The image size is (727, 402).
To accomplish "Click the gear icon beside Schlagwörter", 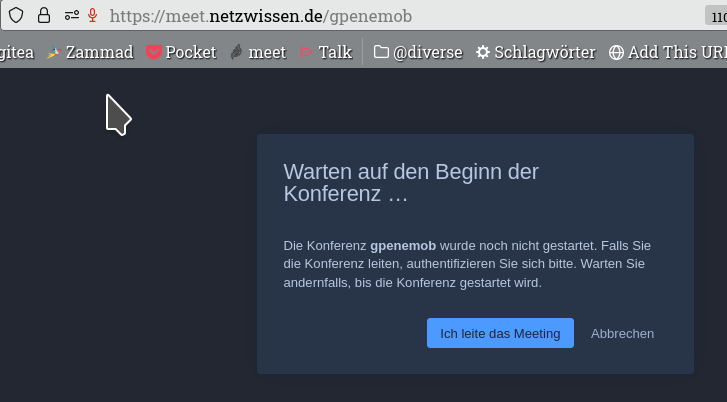I will [483, 52].
